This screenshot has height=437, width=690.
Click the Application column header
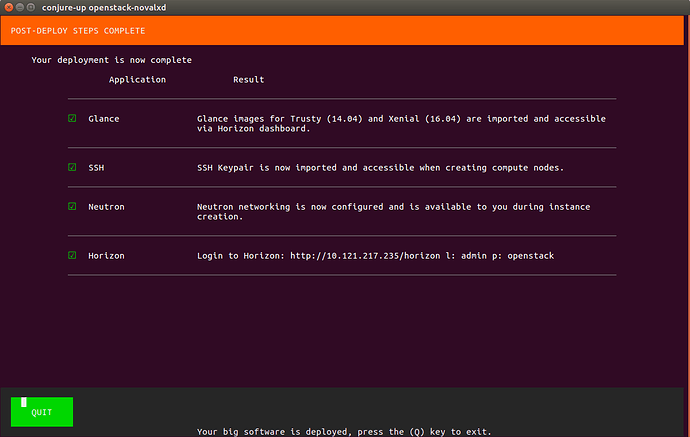coord(137,80)
